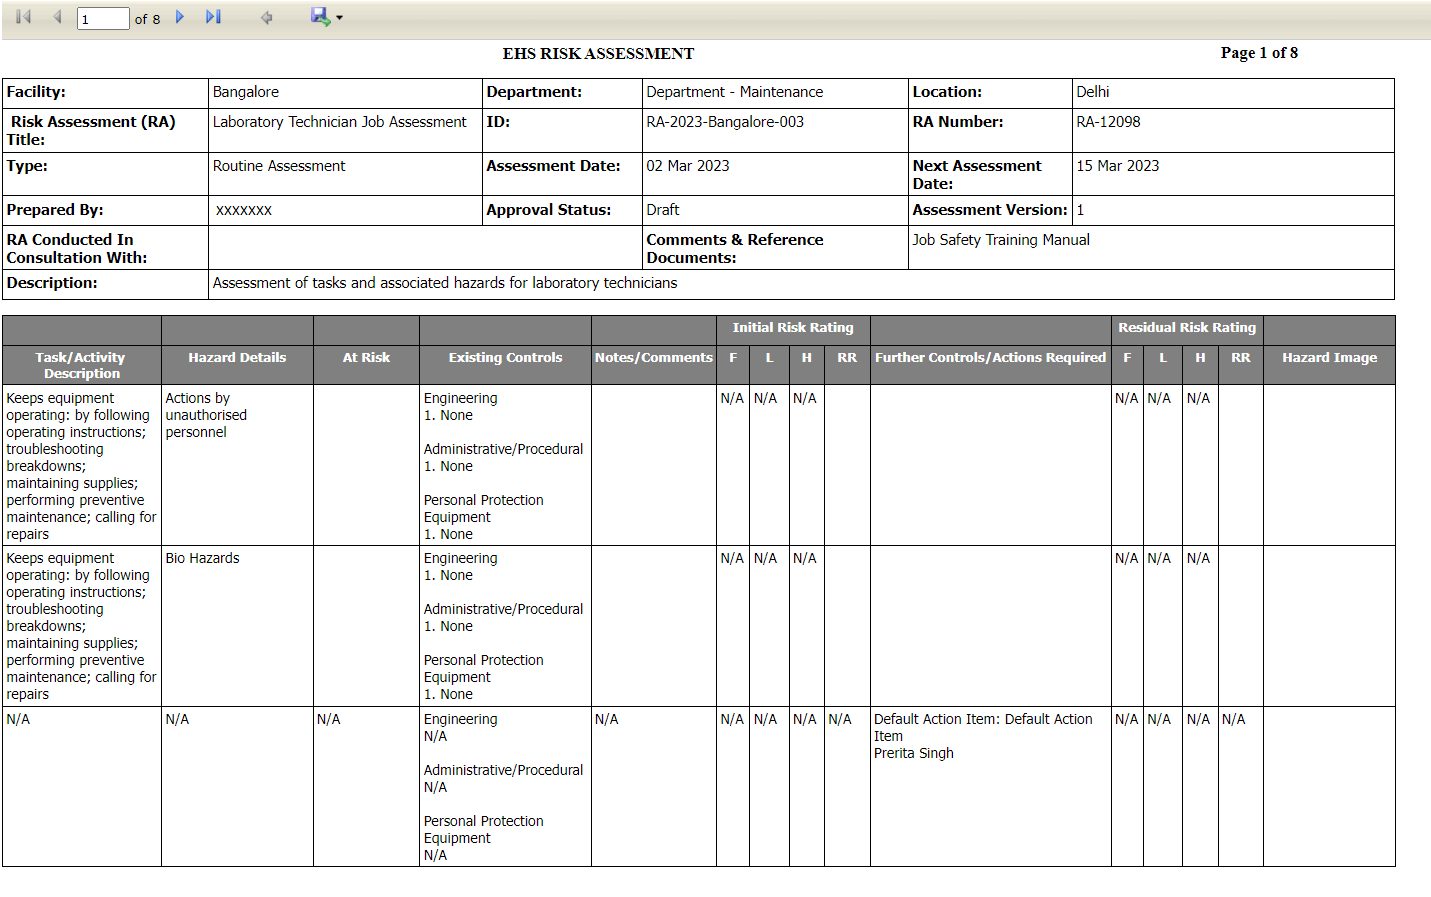This screenshot has height=897, width=1431.
Task: Select the name 'Prerita Singh'
Action: click(914, 753)
